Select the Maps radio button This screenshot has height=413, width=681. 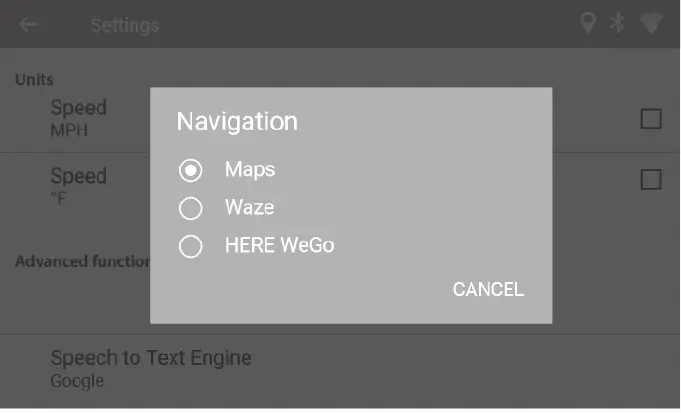click(x=190, y=170)
